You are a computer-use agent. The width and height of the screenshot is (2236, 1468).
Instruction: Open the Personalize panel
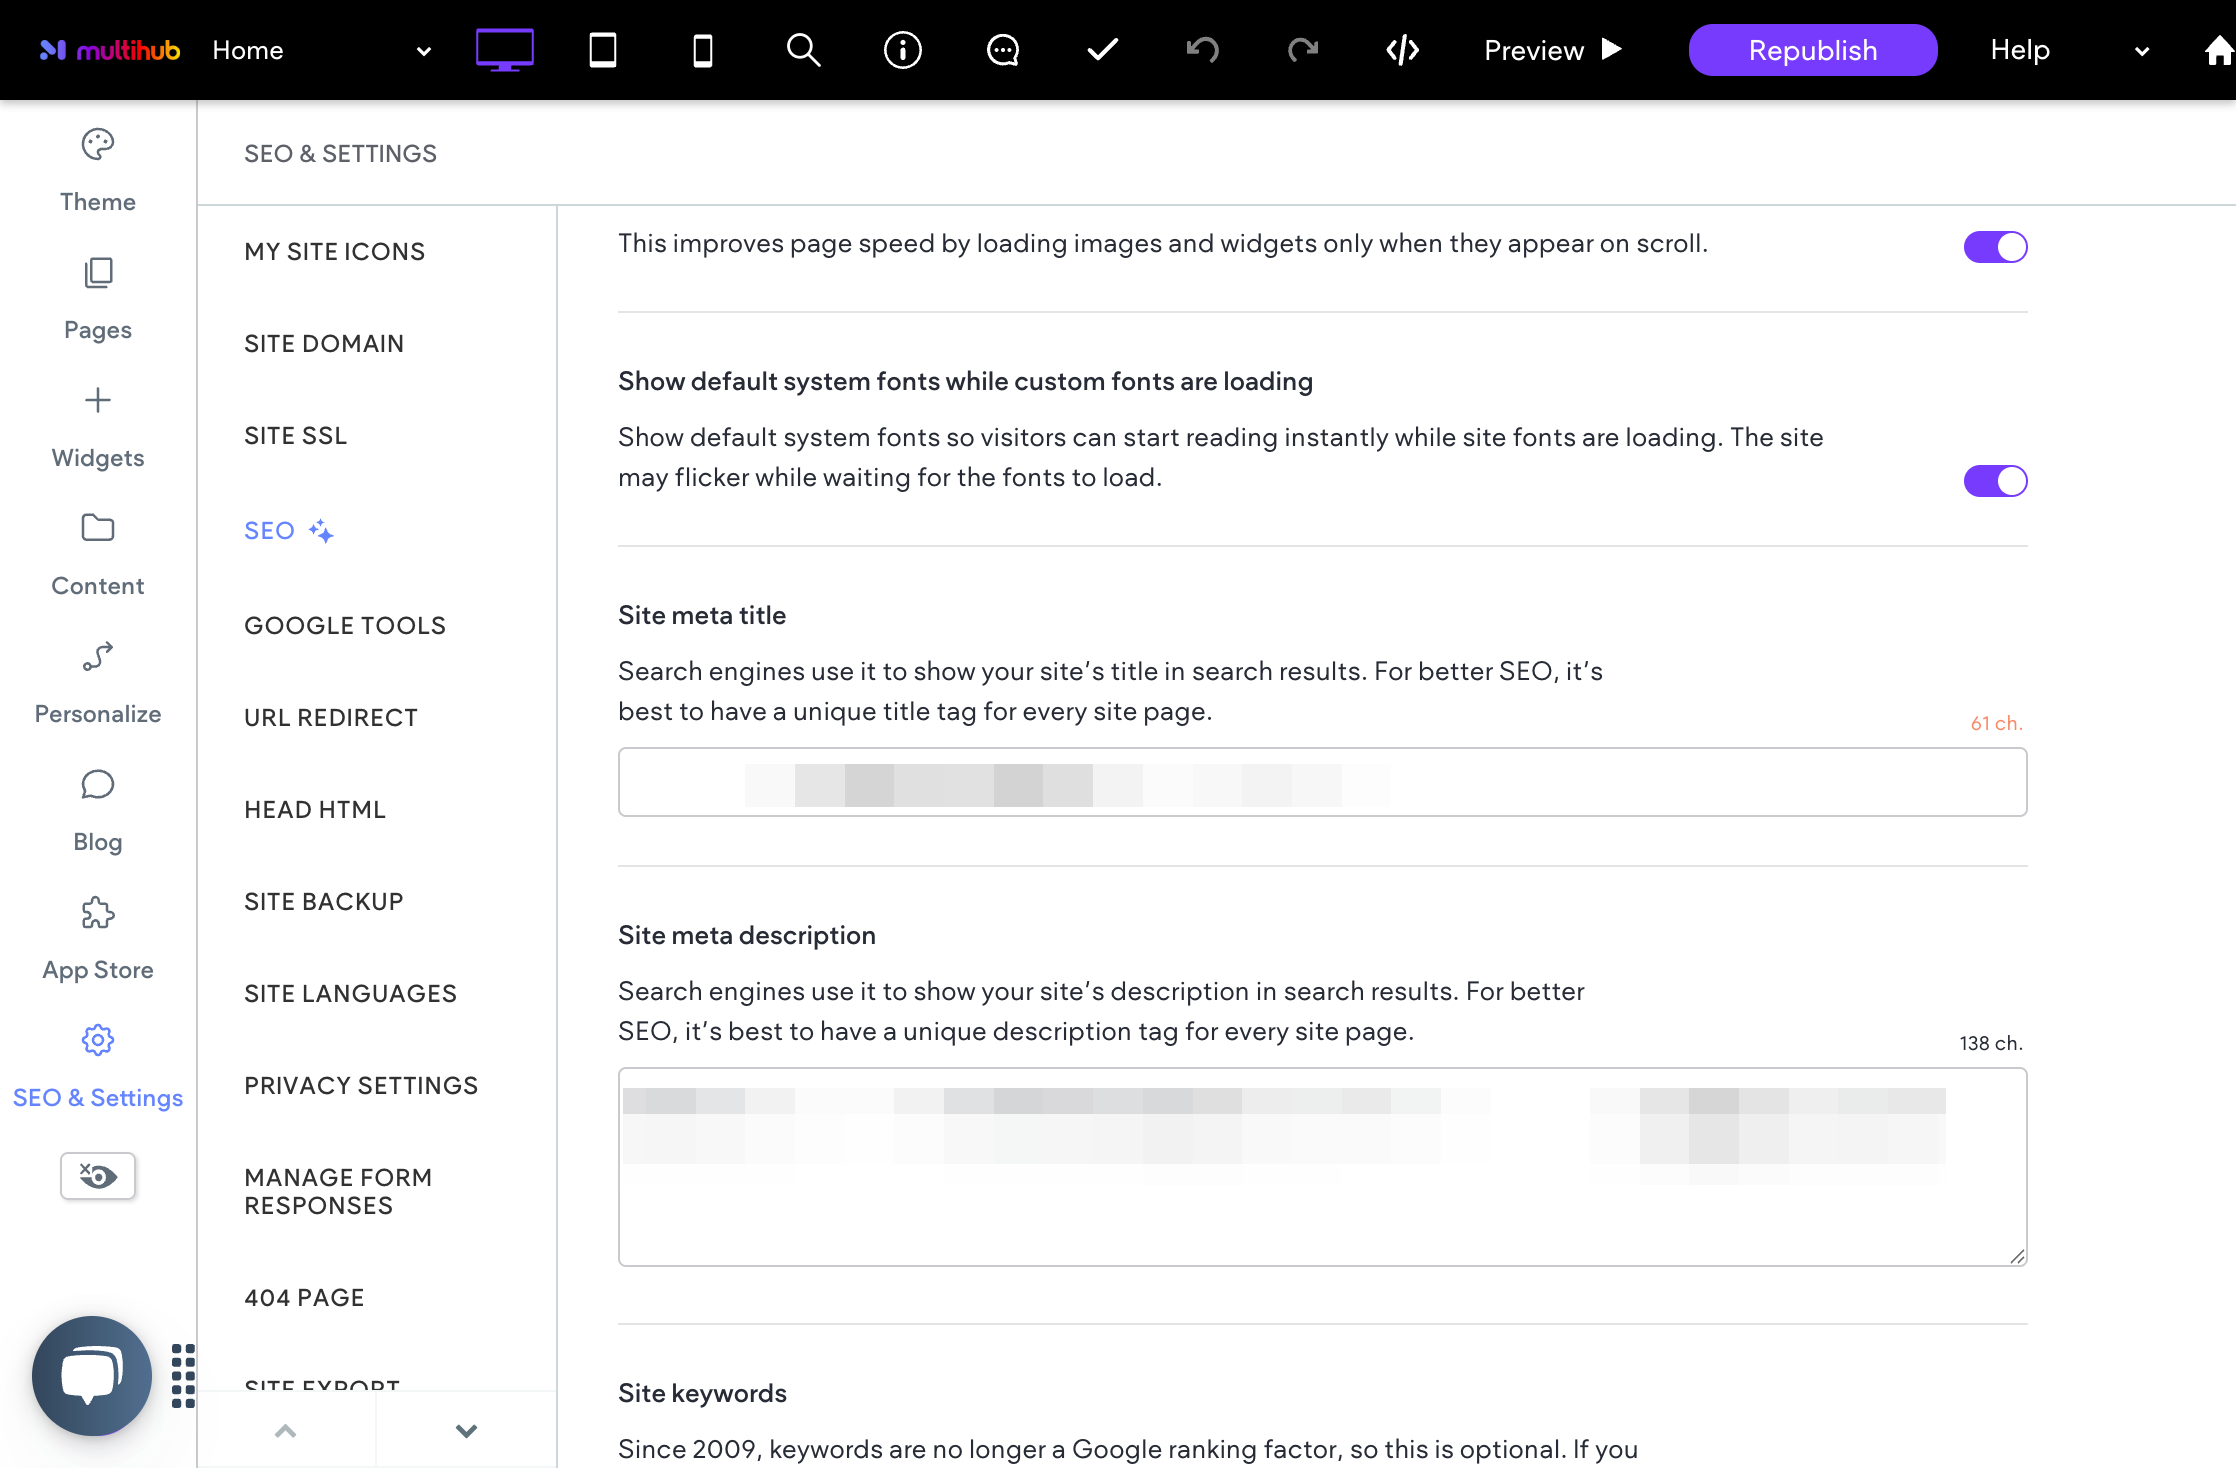tap(98, 684)
